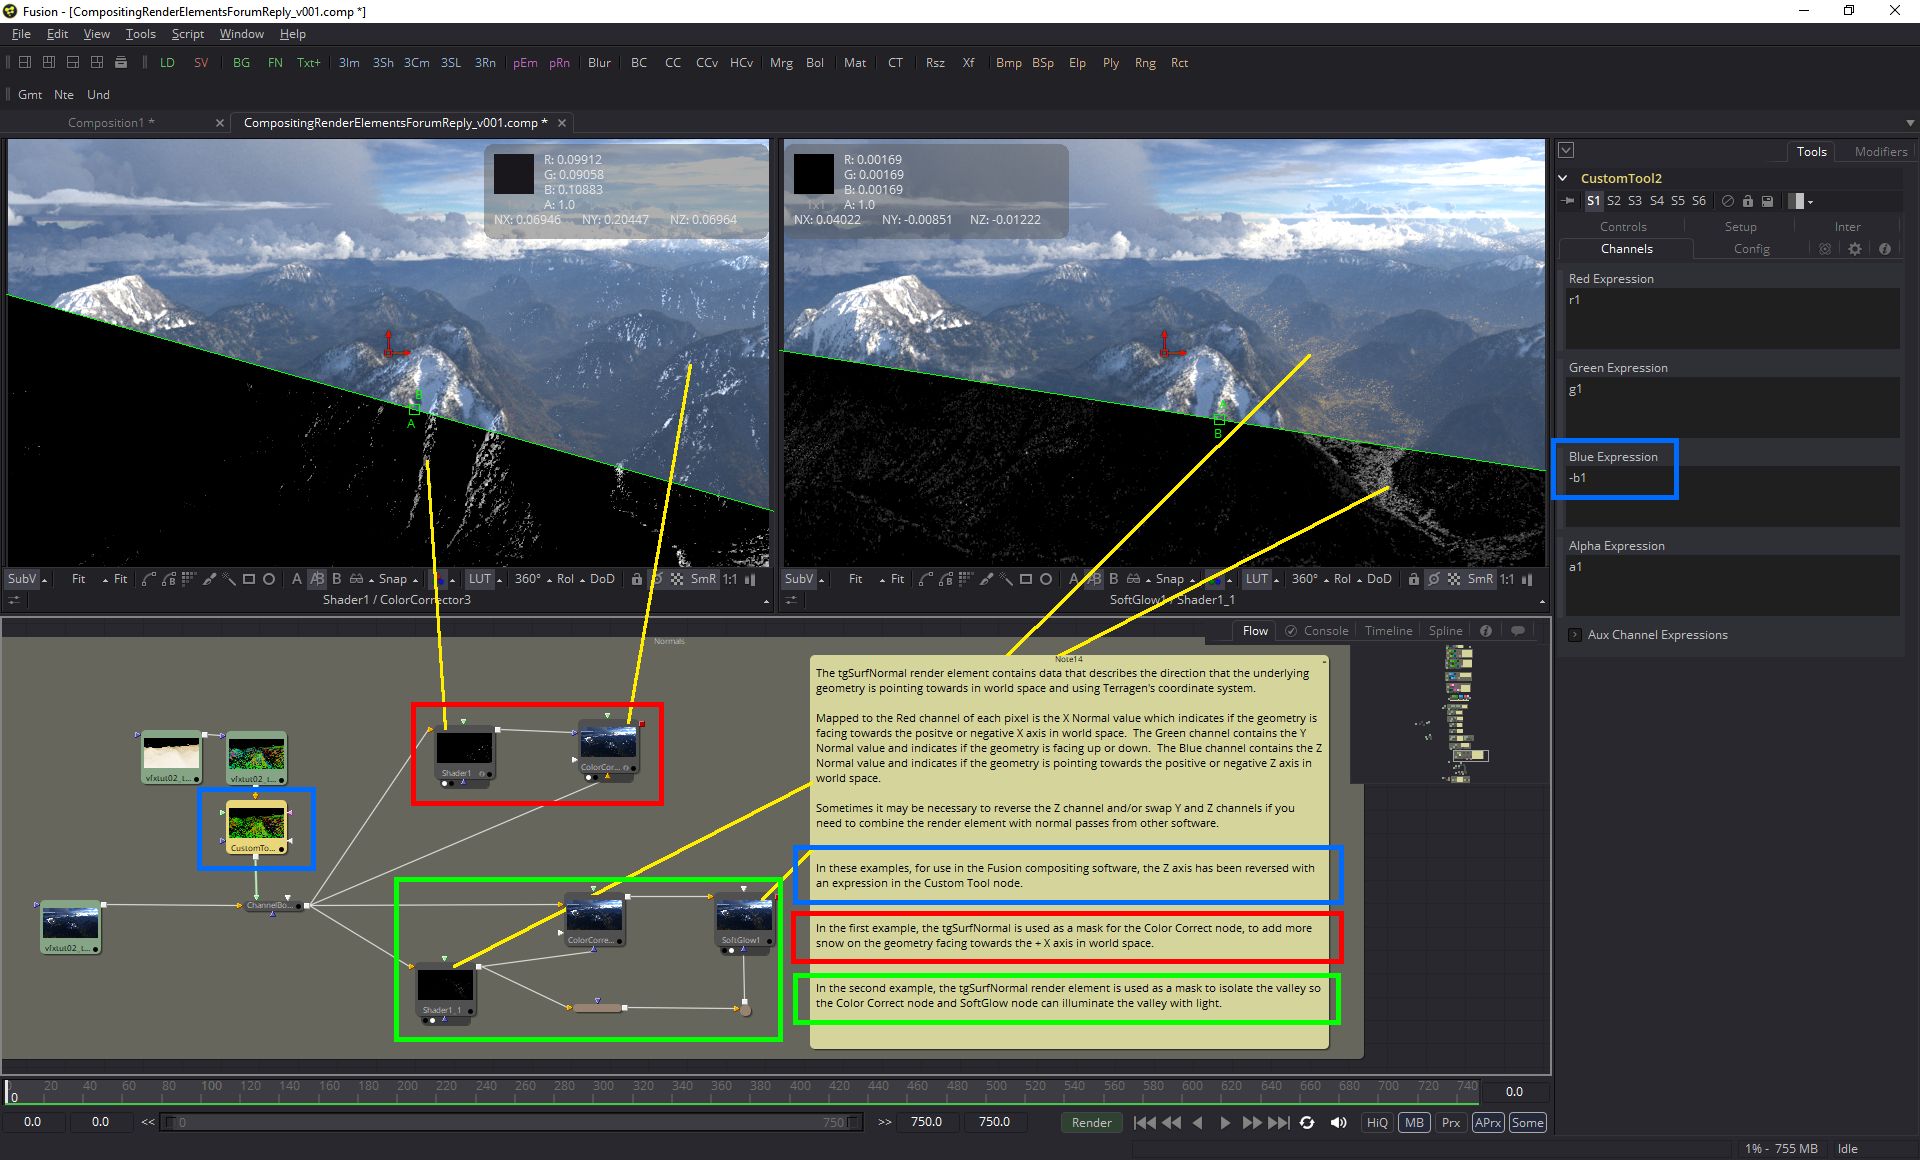
Task: Collapse the CustomTool2 header chevron
Action: 1564,178
